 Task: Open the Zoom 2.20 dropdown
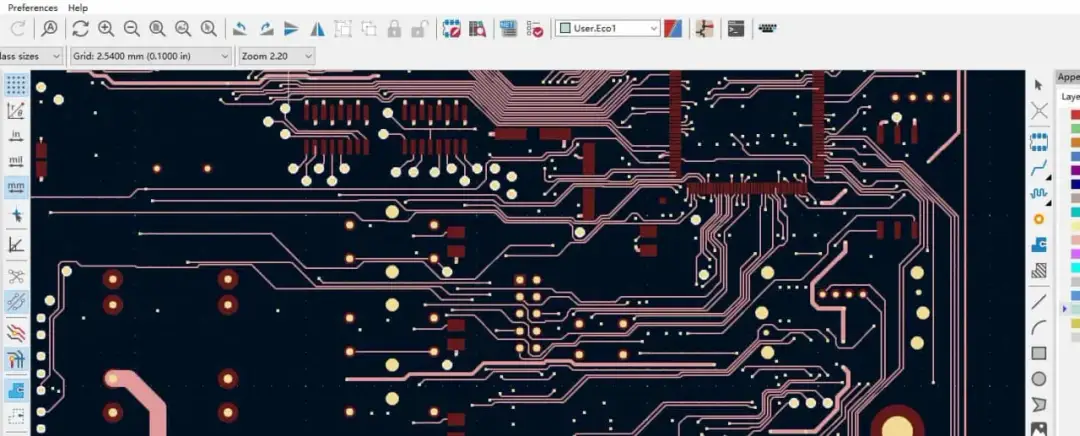276,56
